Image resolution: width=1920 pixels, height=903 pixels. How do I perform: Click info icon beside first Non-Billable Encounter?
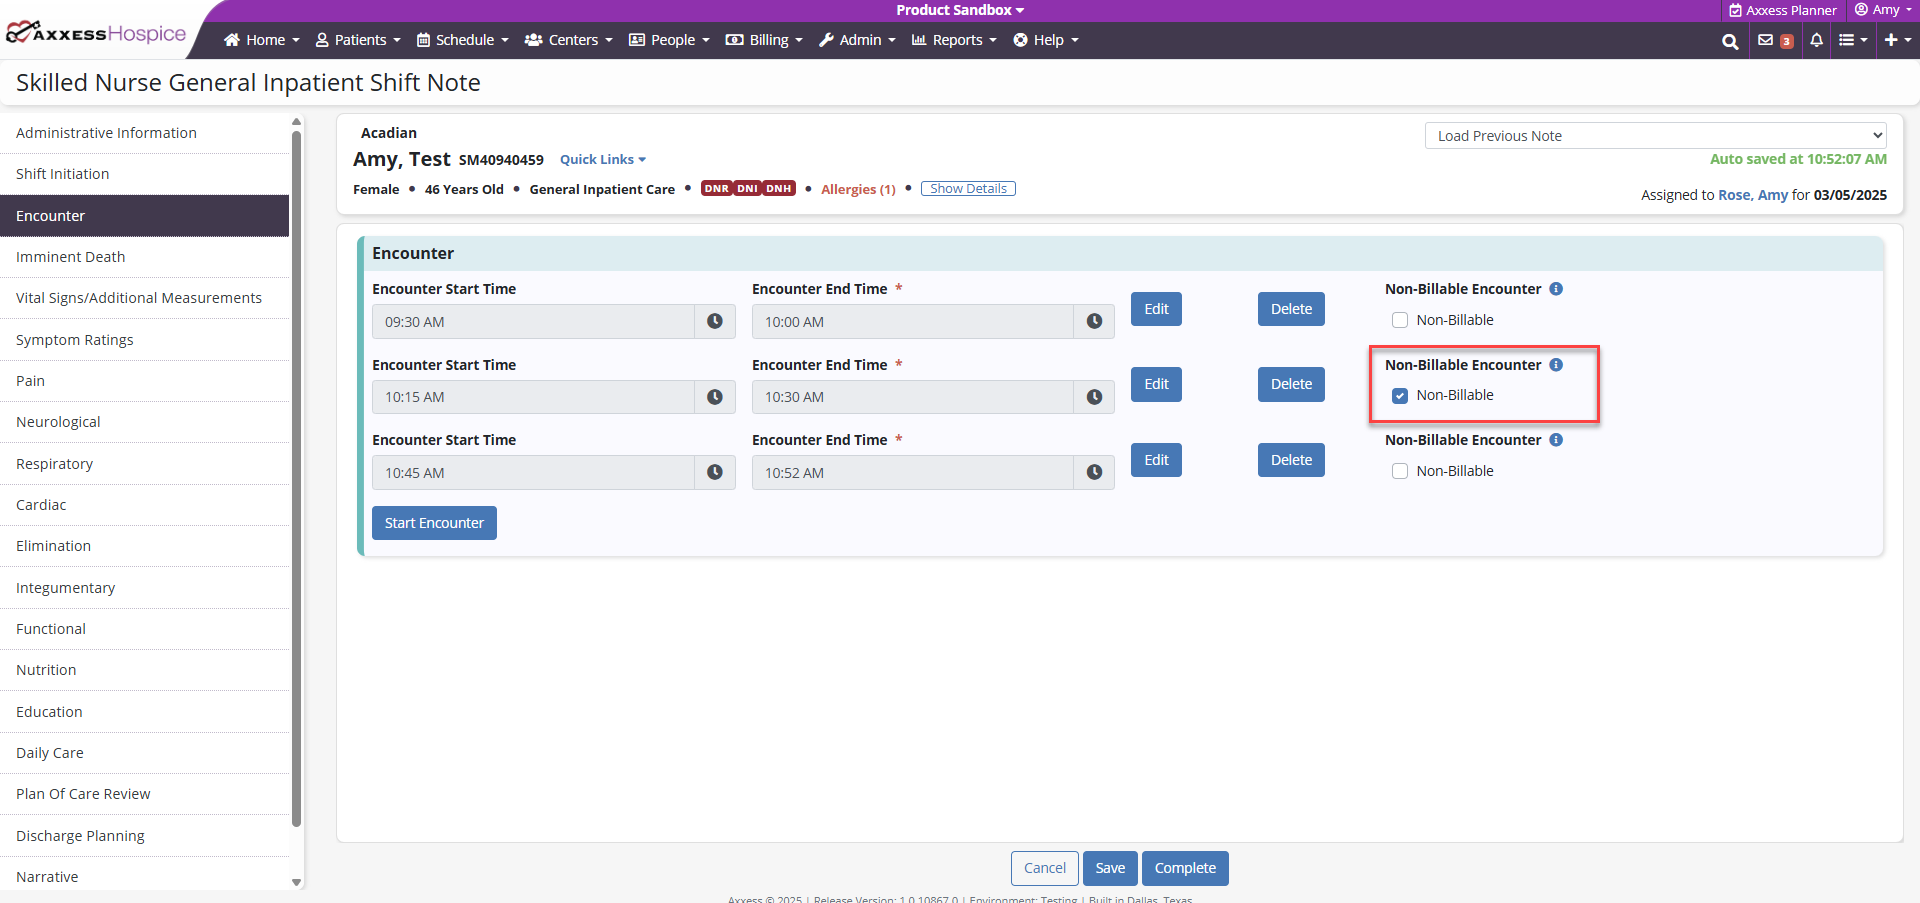(x=1556, y=289)
